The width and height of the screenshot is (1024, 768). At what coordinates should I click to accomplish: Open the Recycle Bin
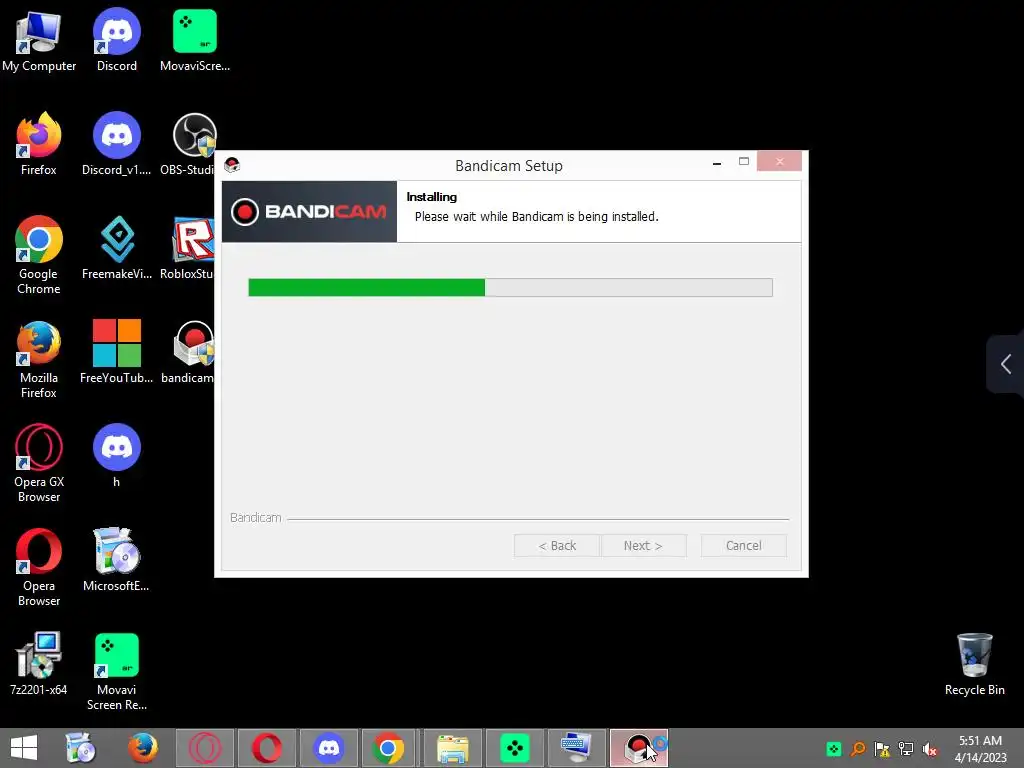974,664
